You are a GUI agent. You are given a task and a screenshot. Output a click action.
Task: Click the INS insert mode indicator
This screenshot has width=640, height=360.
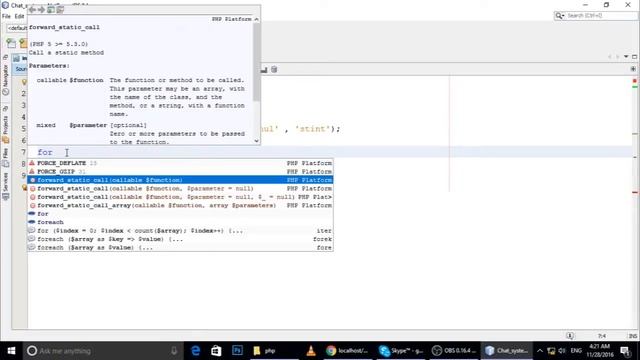[633, 336]
